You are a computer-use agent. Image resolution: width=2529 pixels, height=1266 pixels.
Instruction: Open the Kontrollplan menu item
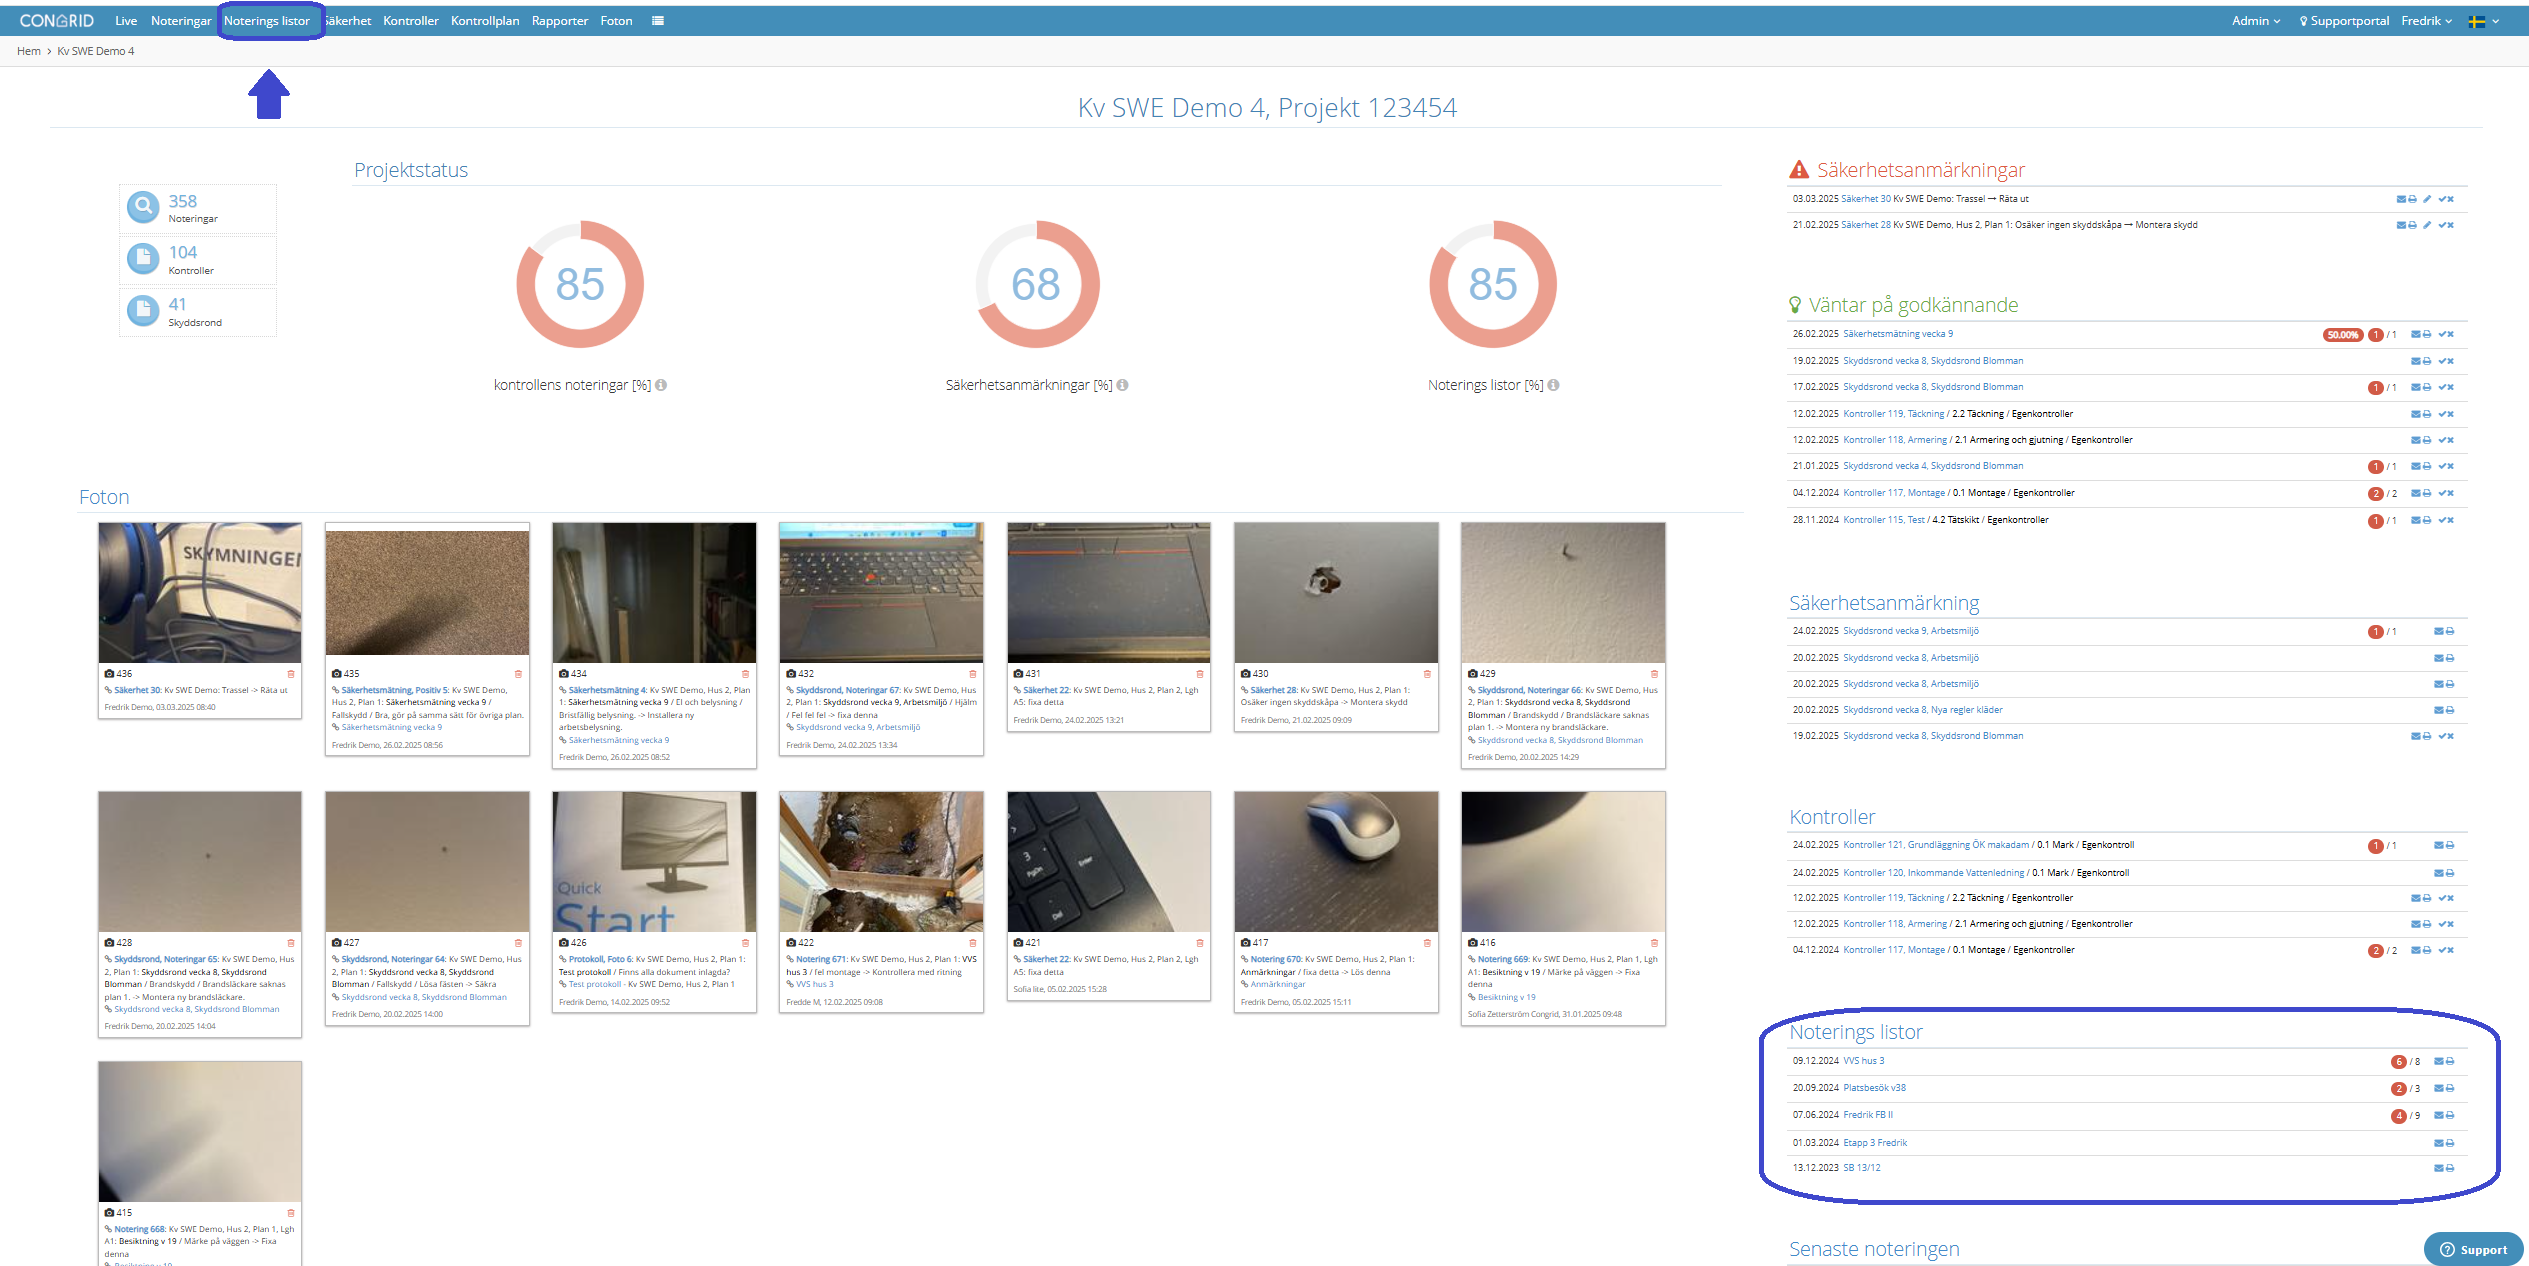(x=485, y=20)
